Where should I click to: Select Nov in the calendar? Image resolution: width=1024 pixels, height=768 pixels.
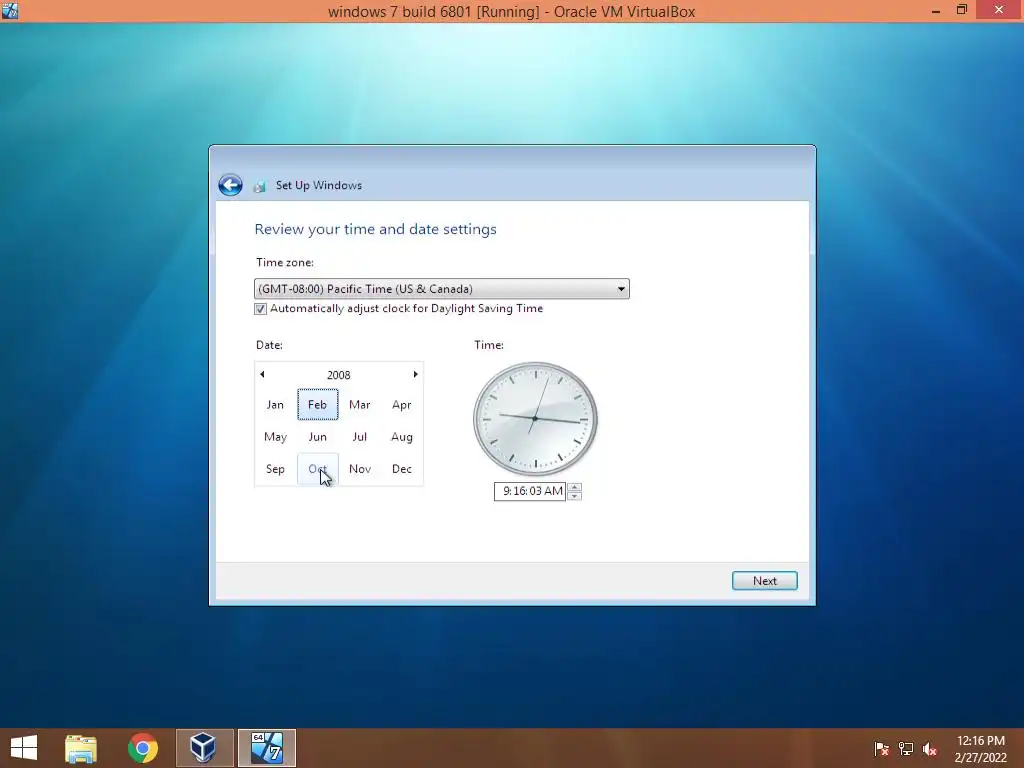point(360,469)
